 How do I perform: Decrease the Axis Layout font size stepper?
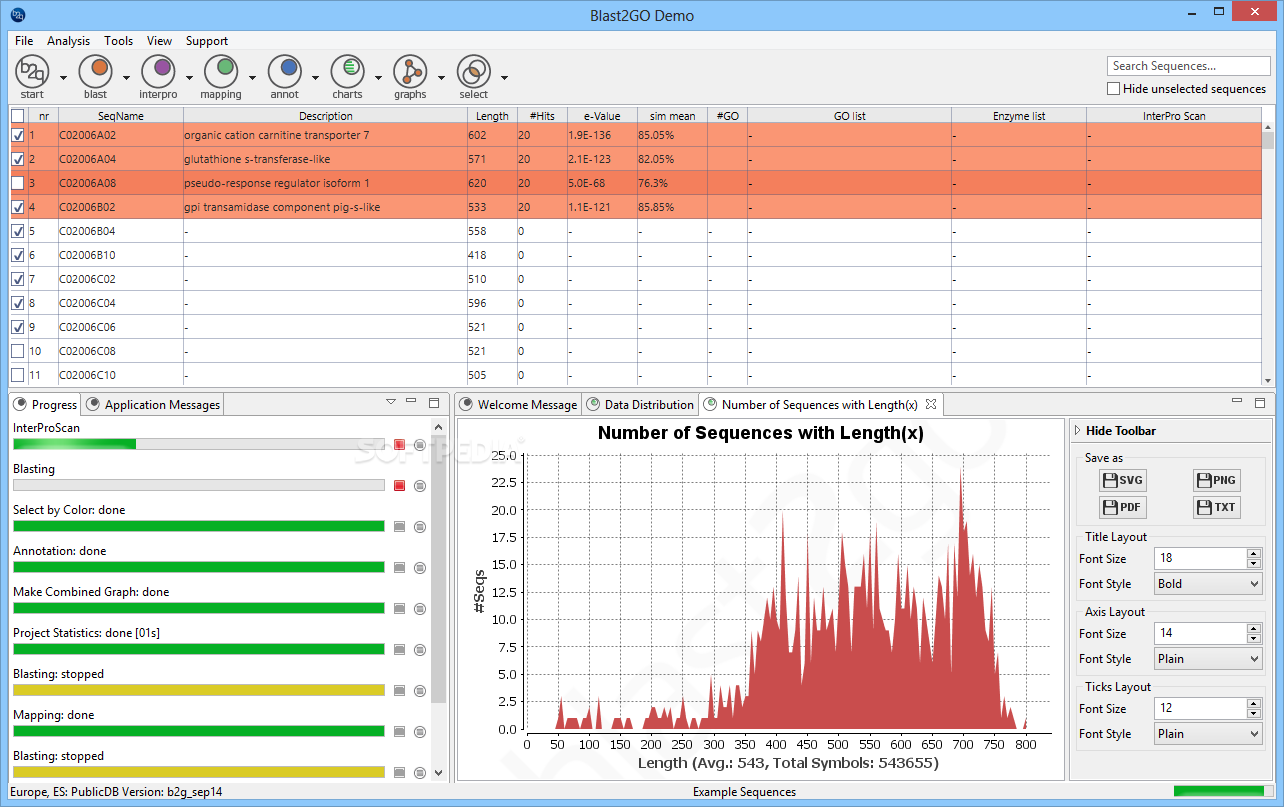(x=1254, y=639)
